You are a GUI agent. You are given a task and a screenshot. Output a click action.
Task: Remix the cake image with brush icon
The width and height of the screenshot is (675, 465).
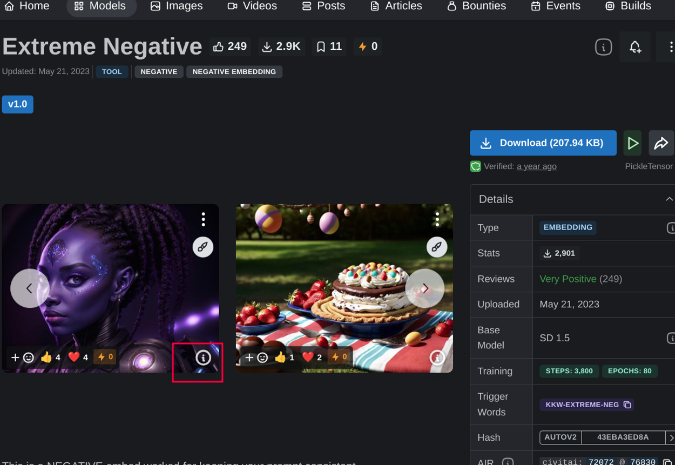437,247
